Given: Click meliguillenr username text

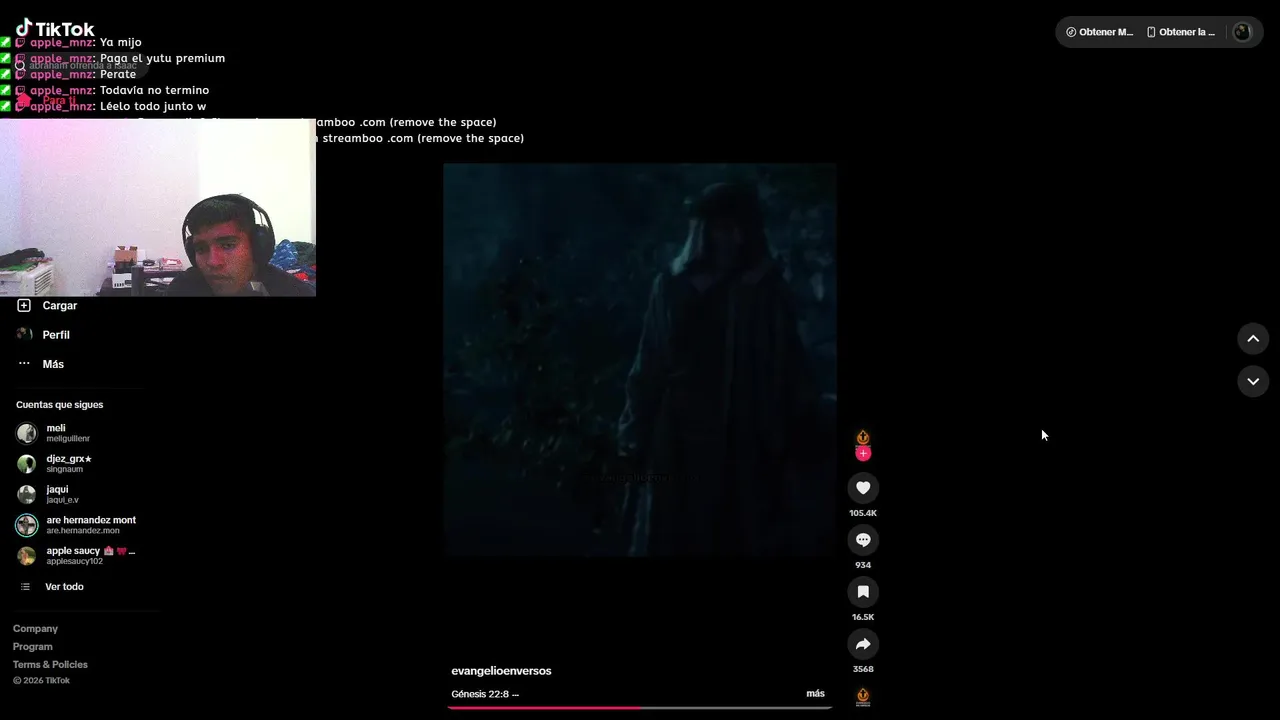Looking at the screenshot, I should pyautogui.click(x=68, y=439).
